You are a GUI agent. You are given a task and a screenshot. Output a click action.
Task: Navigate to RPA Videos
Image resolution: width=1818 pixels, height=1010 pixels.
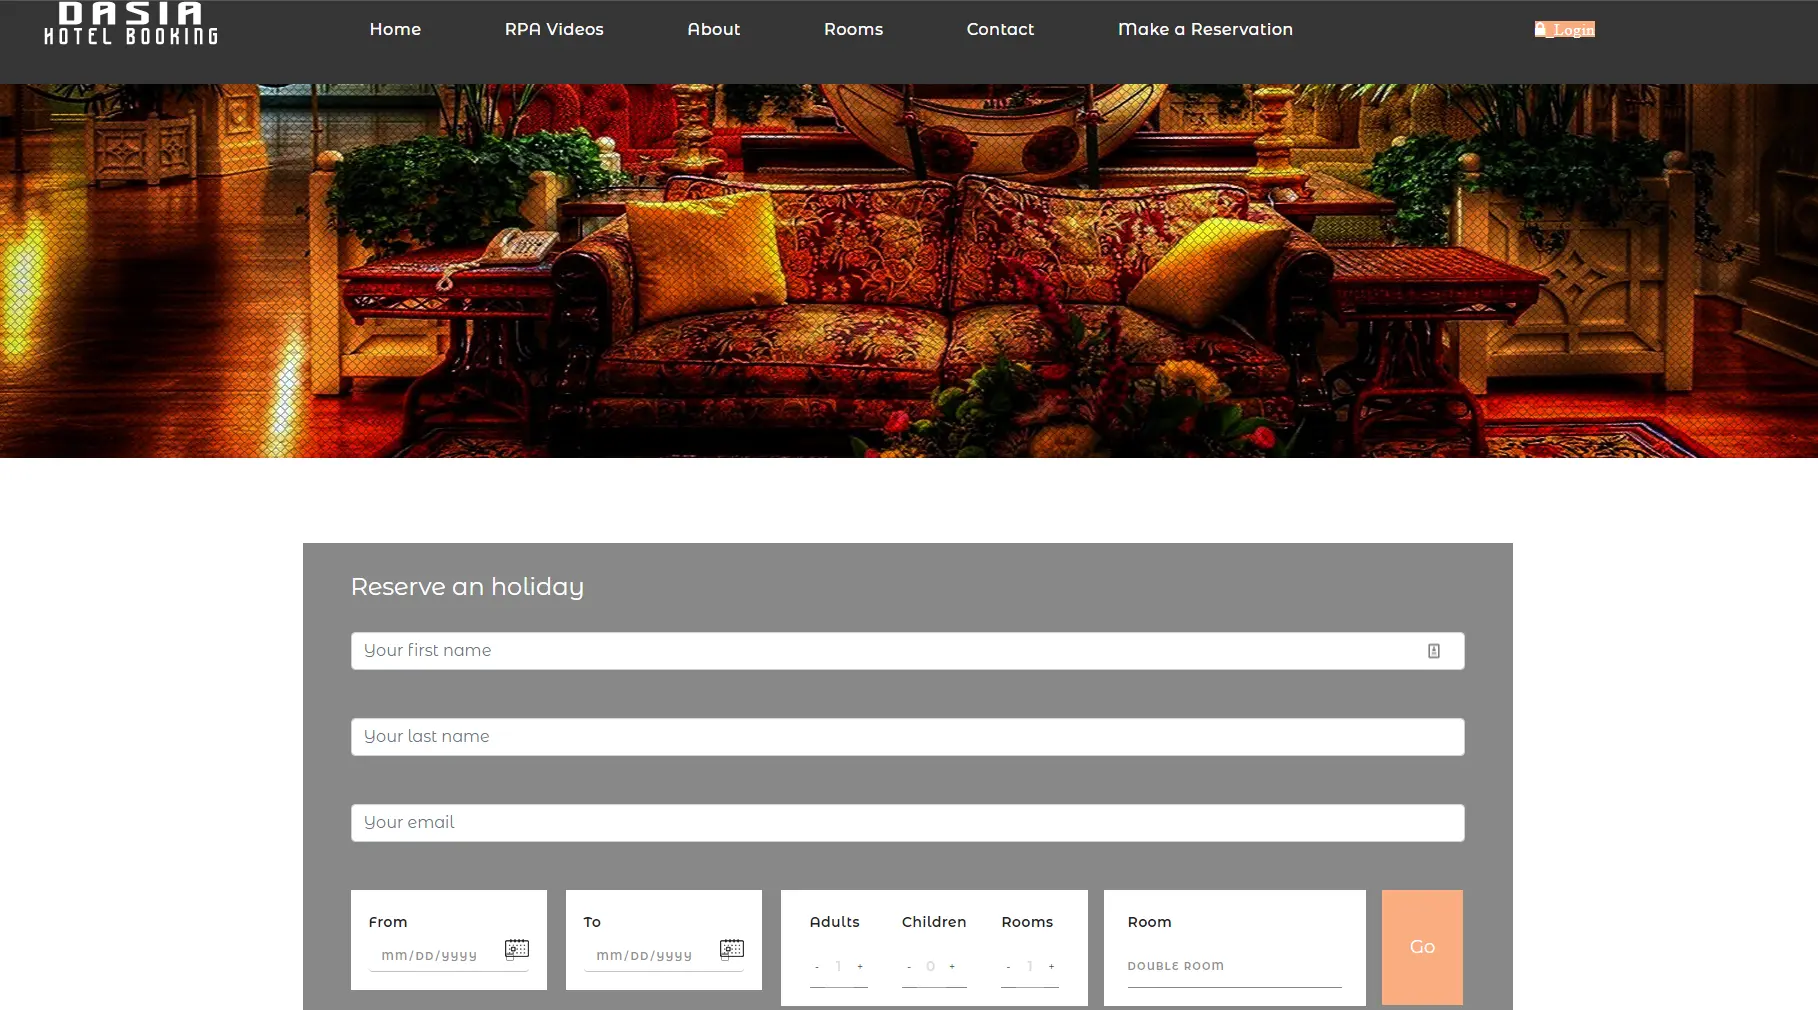tap(554, 29)
